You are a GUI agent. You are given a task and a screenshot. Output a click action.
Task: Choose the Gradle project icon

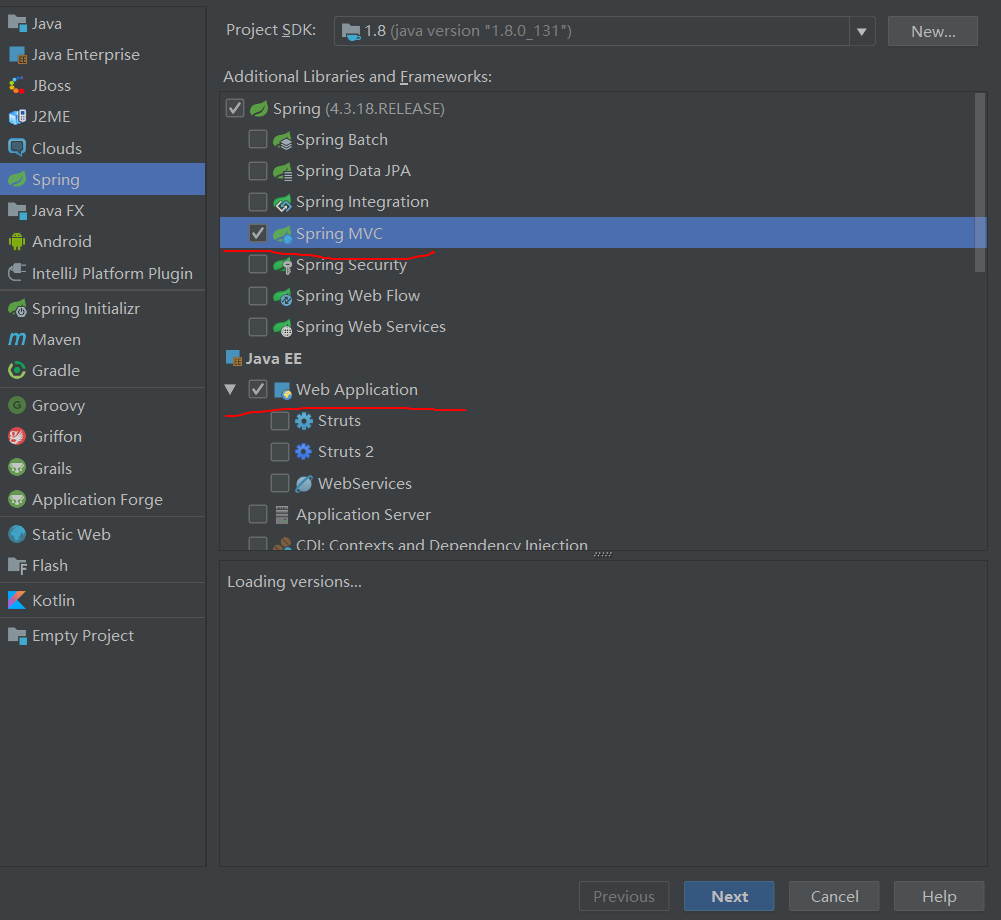point(17,370)
